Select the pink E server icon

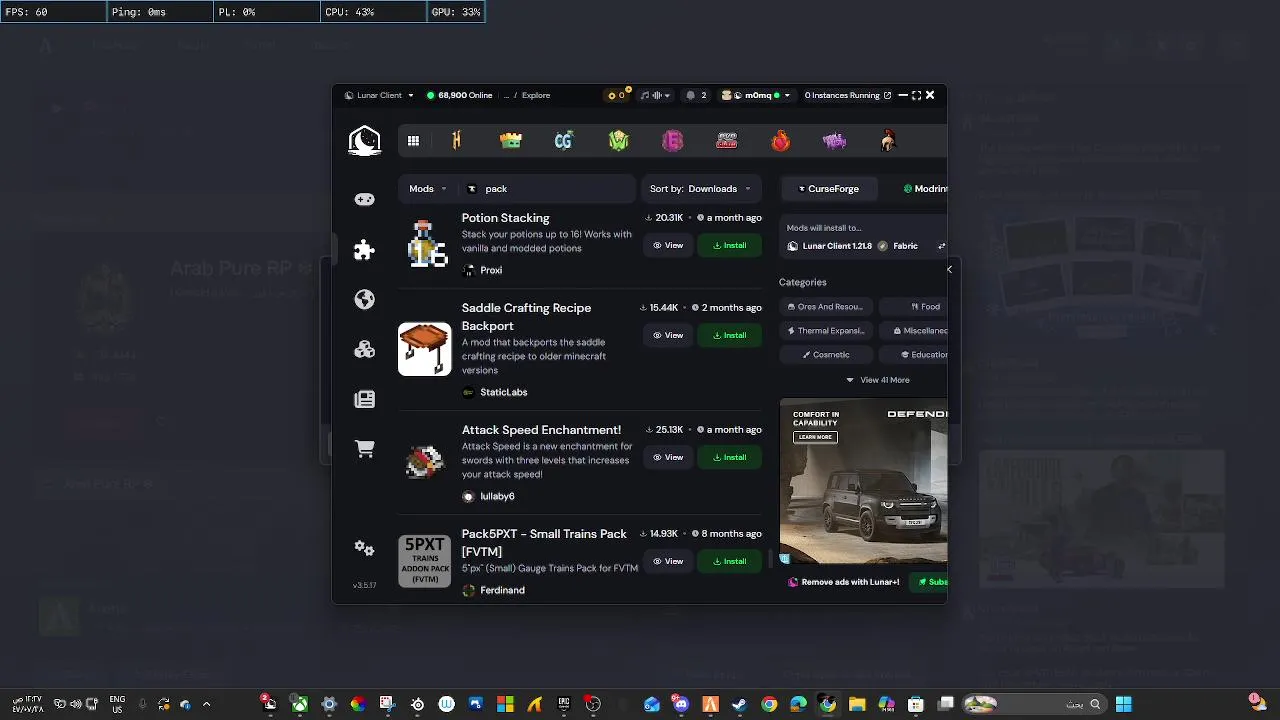pyautogui.click(x=673, y=141)
